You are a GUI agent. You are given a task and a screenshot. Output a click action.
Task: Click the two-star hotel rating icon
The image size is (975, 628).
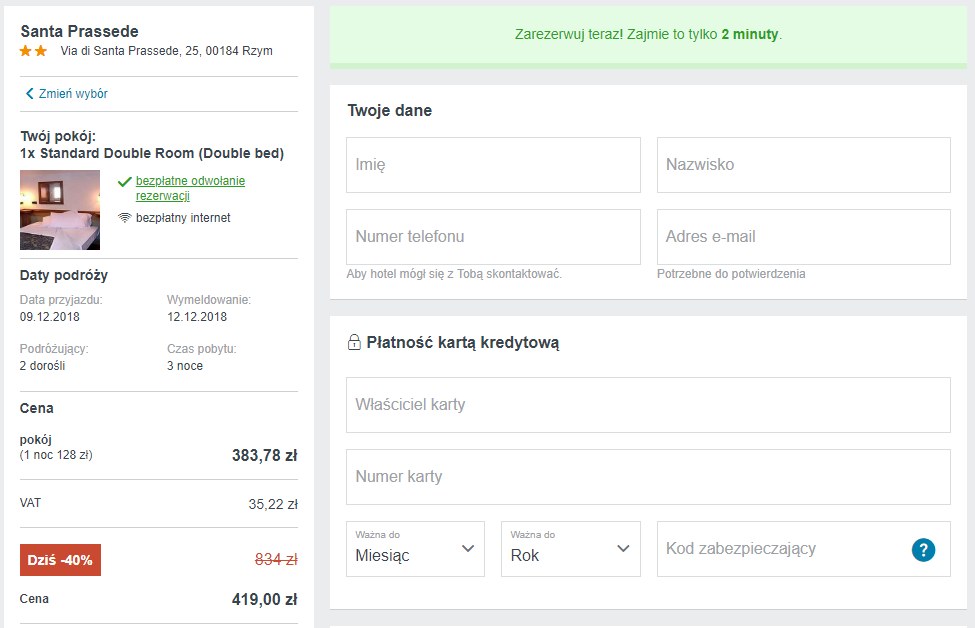click(34, 51)
